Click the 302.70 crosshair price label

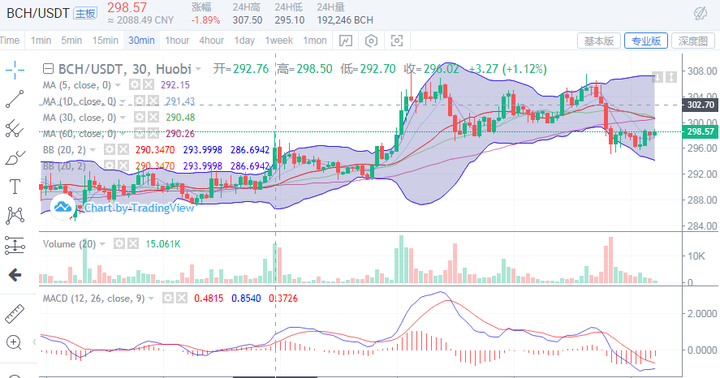tap(701, 105)
